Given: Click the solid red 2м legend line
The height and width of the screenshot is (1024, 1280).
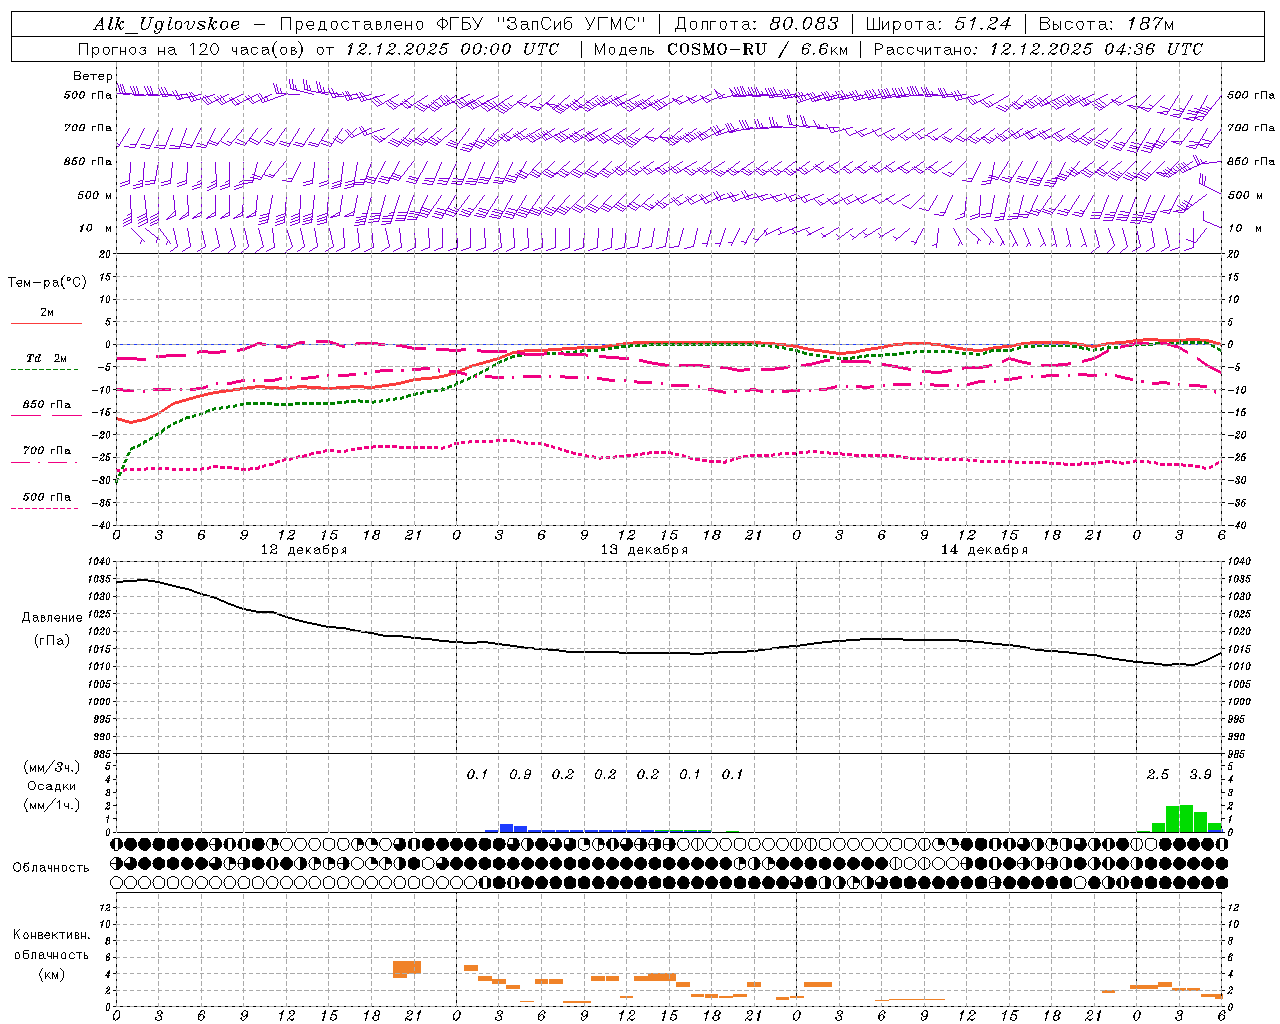Looking at the screenshot, I should pyautogui.click(x=46, y=323).
